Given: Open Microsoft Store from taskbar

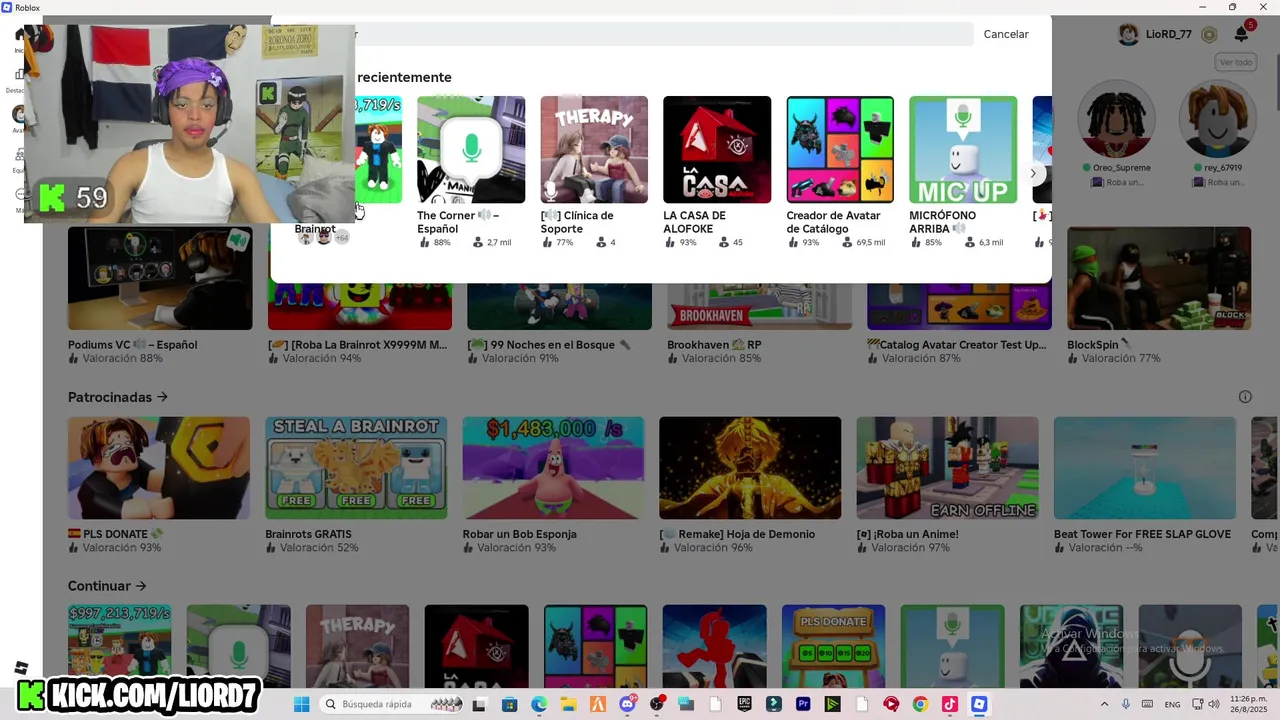Looking at the screenshot, I should tap(509, 704).
